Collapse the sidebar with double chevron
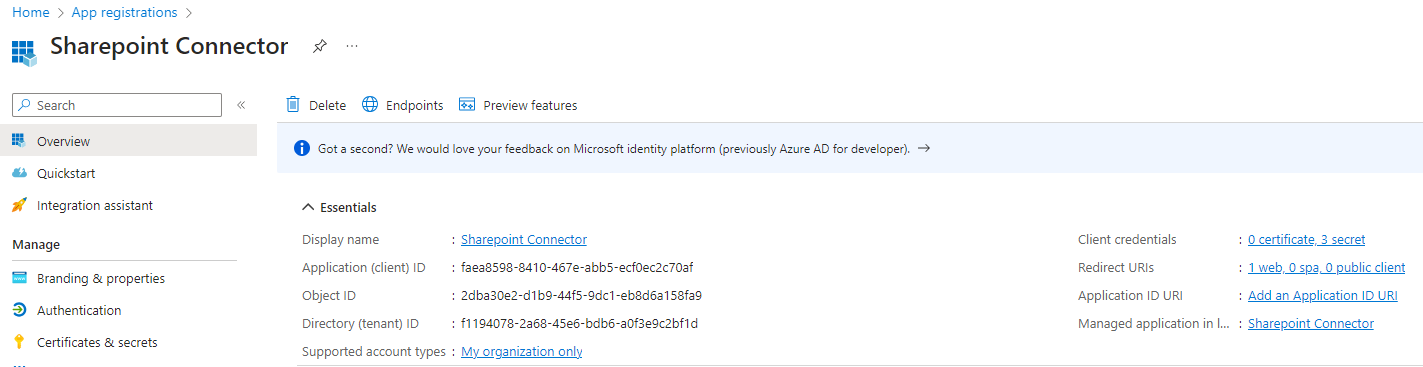This screenshot has height=367, width=1423. click(x=241, y=105)
